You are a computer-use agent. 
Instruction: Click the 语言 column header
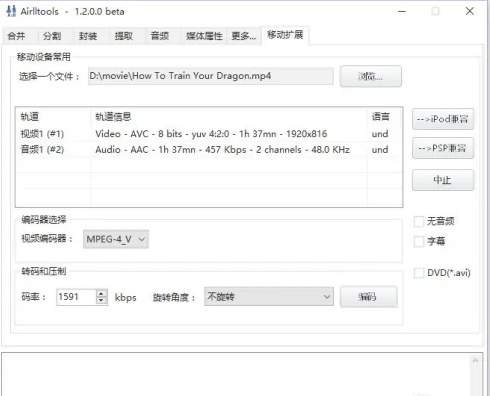coord(384,117)
